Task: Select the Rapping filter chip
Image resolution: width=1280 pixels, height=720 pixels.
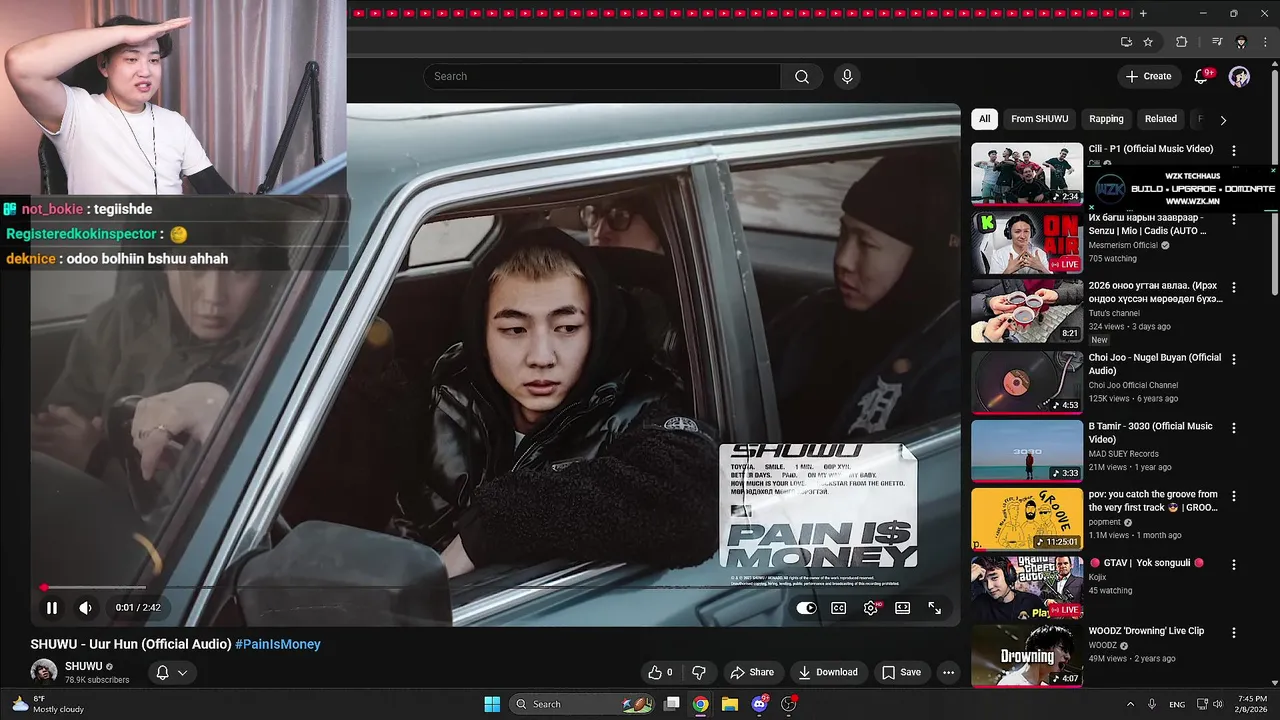Action: click(x=1106, y=119)
